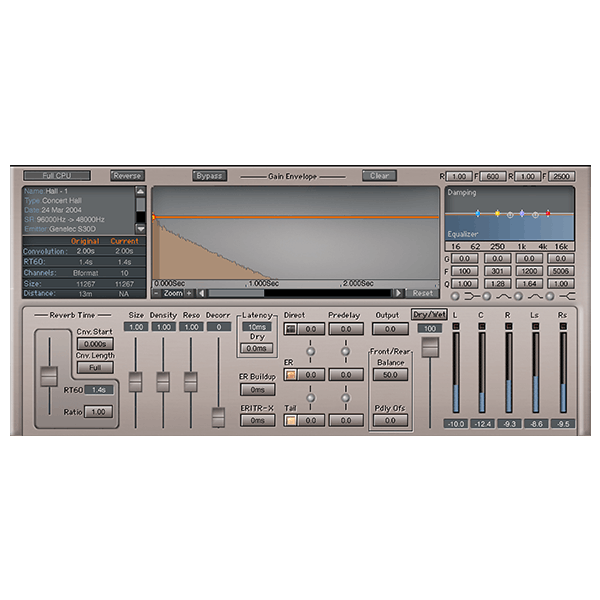Click the zoom in plus icon
The image size is (600, 600).
click(188, 293)
